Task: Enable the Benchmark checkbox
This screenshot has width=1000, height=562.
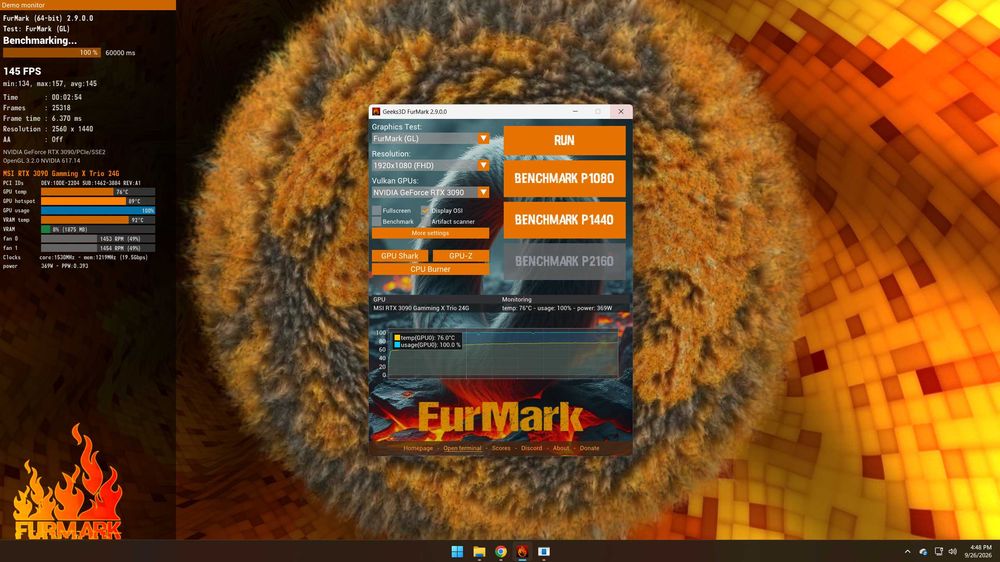Action: click(377, 221)
